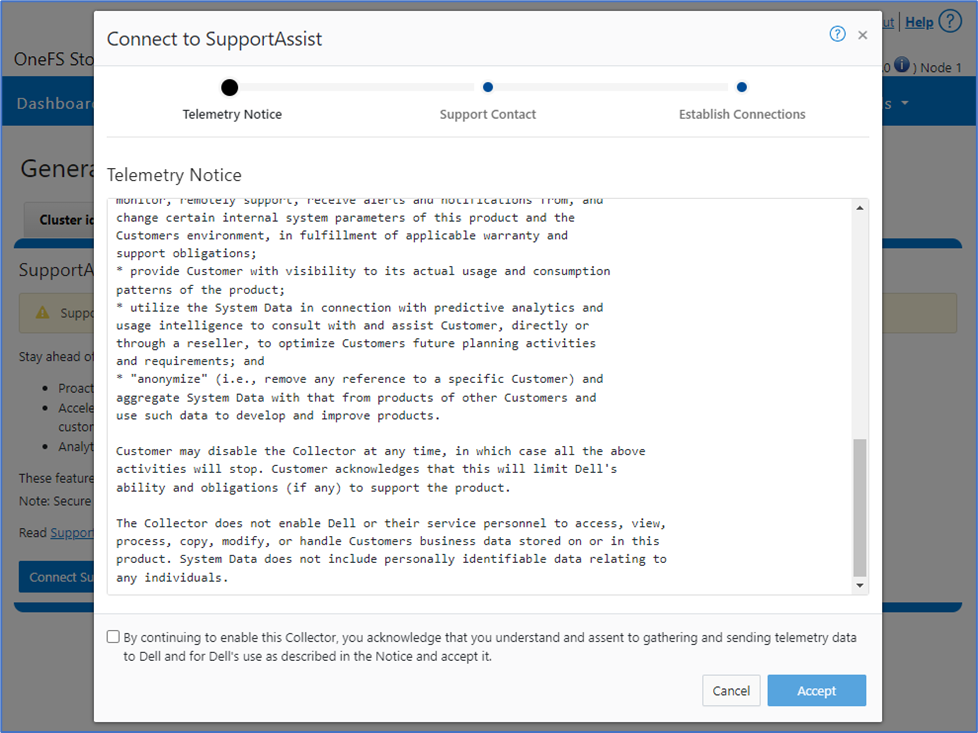Click the Telemetry Notice step circle
978x733 pixels.
230,88
